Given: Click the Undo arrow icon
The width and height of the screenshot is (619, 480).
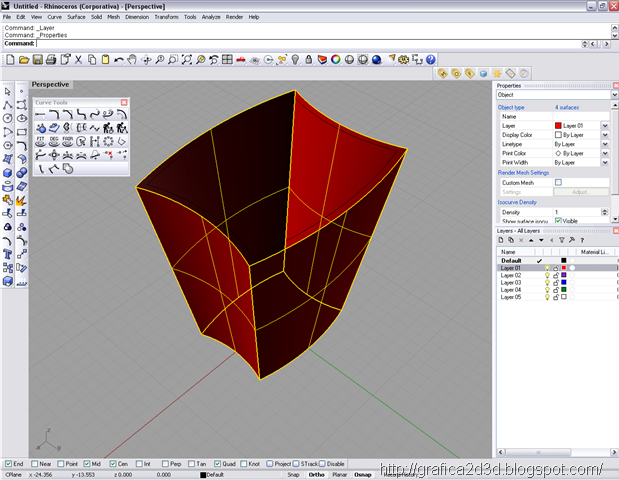Looking at the screenshot, I should click(118, 60).
